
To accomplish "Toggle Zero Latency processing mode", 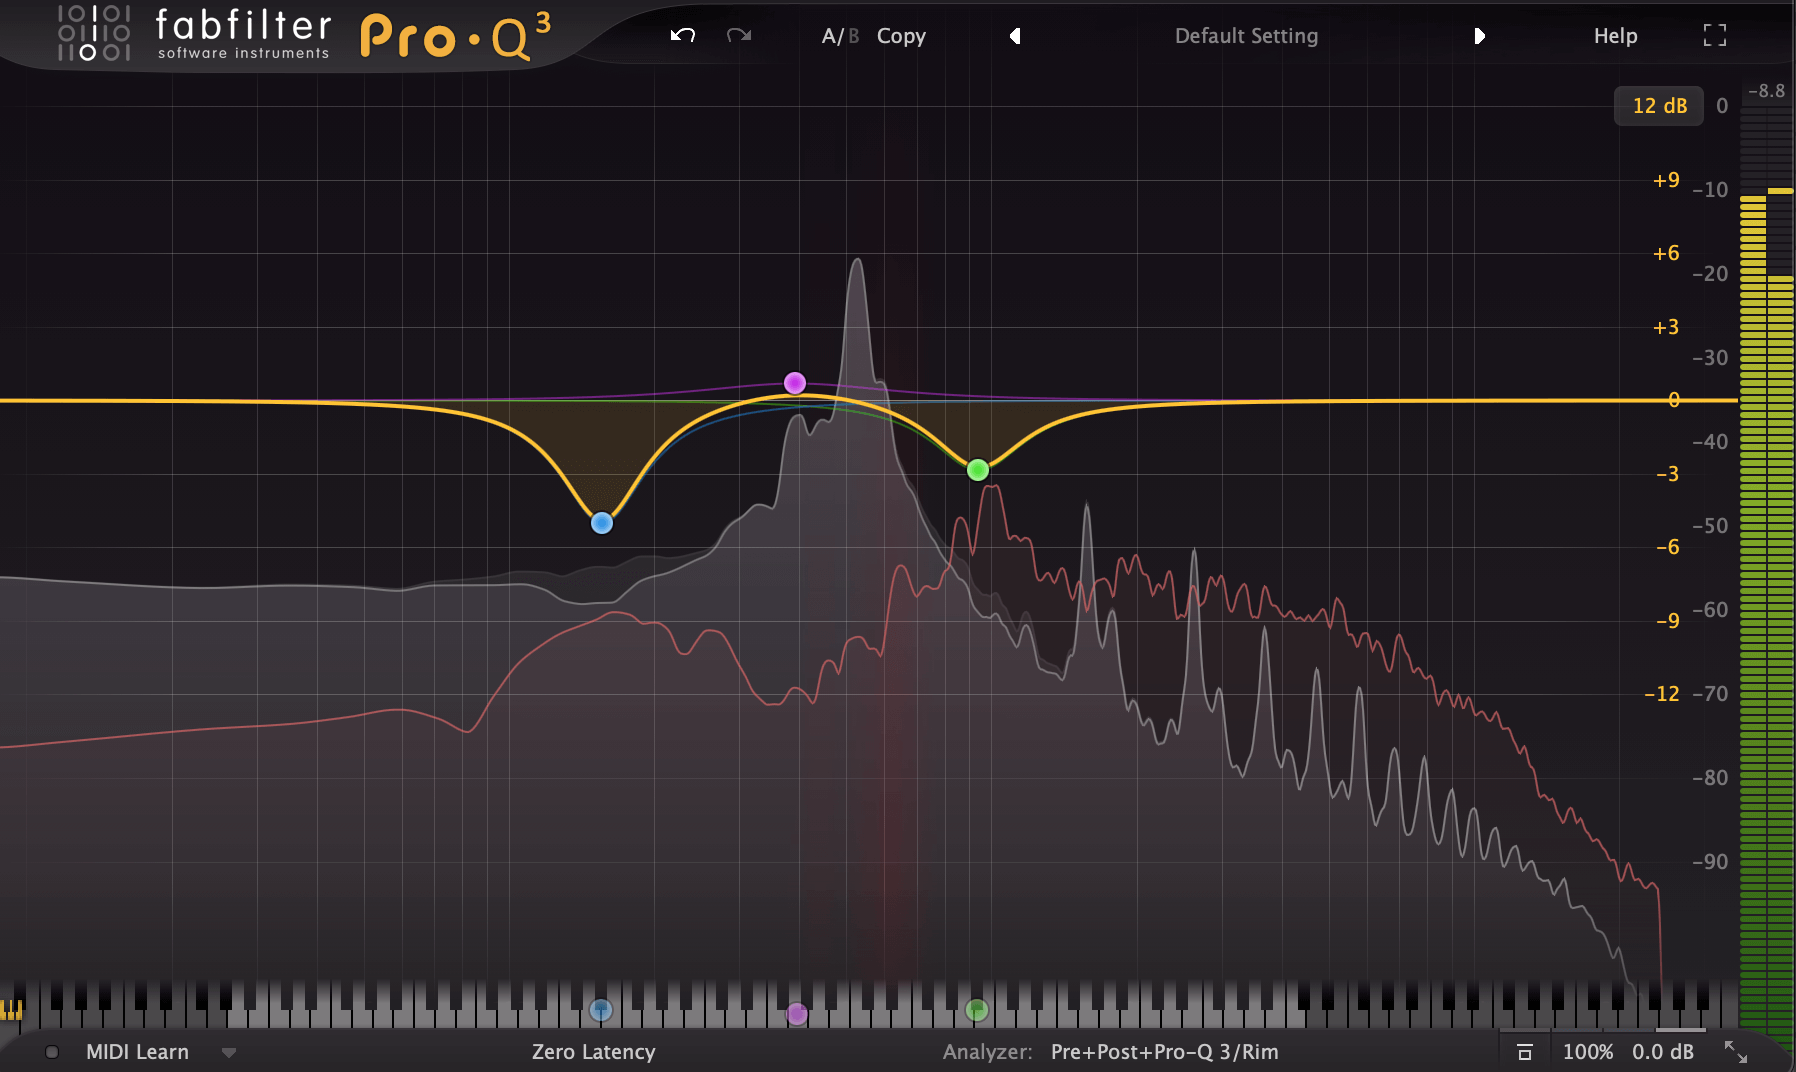I will coord(594,1051).
